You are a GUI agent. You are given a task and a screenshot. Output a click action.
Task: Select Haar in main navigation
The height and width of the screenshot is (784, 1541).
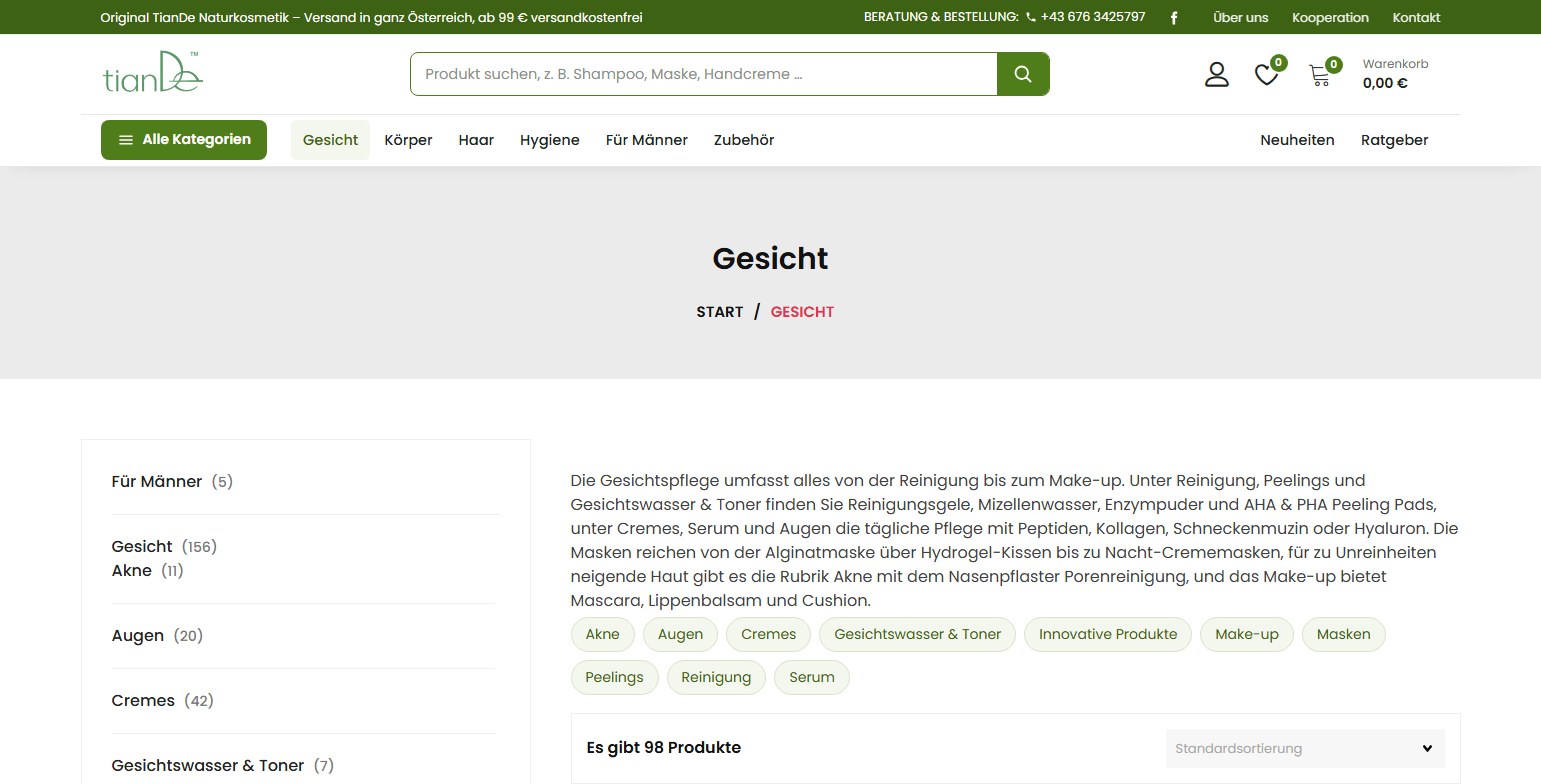pyautogui.click(x=476, y=140)
